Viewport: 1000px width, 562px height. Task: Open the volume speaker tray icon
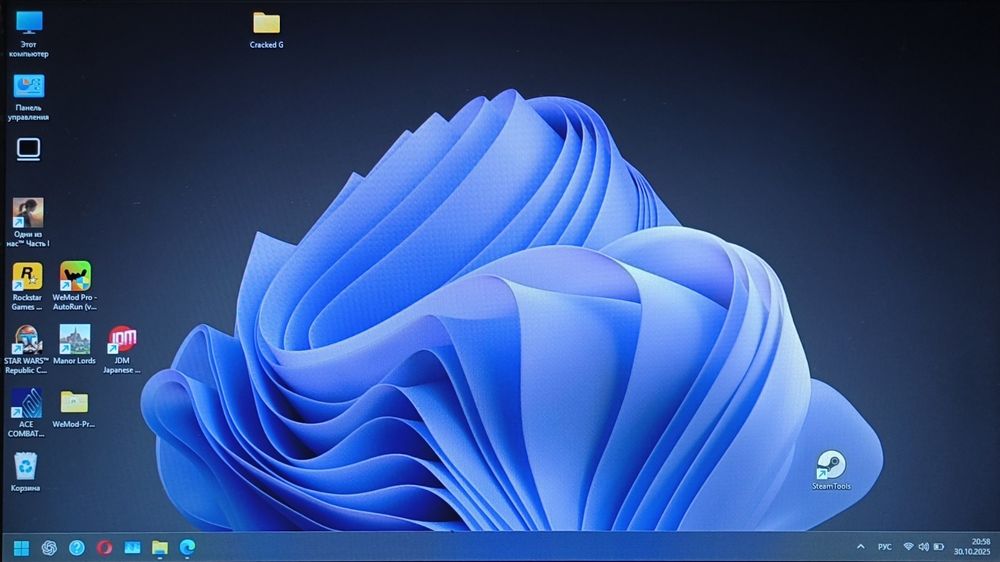pos(923,547)
